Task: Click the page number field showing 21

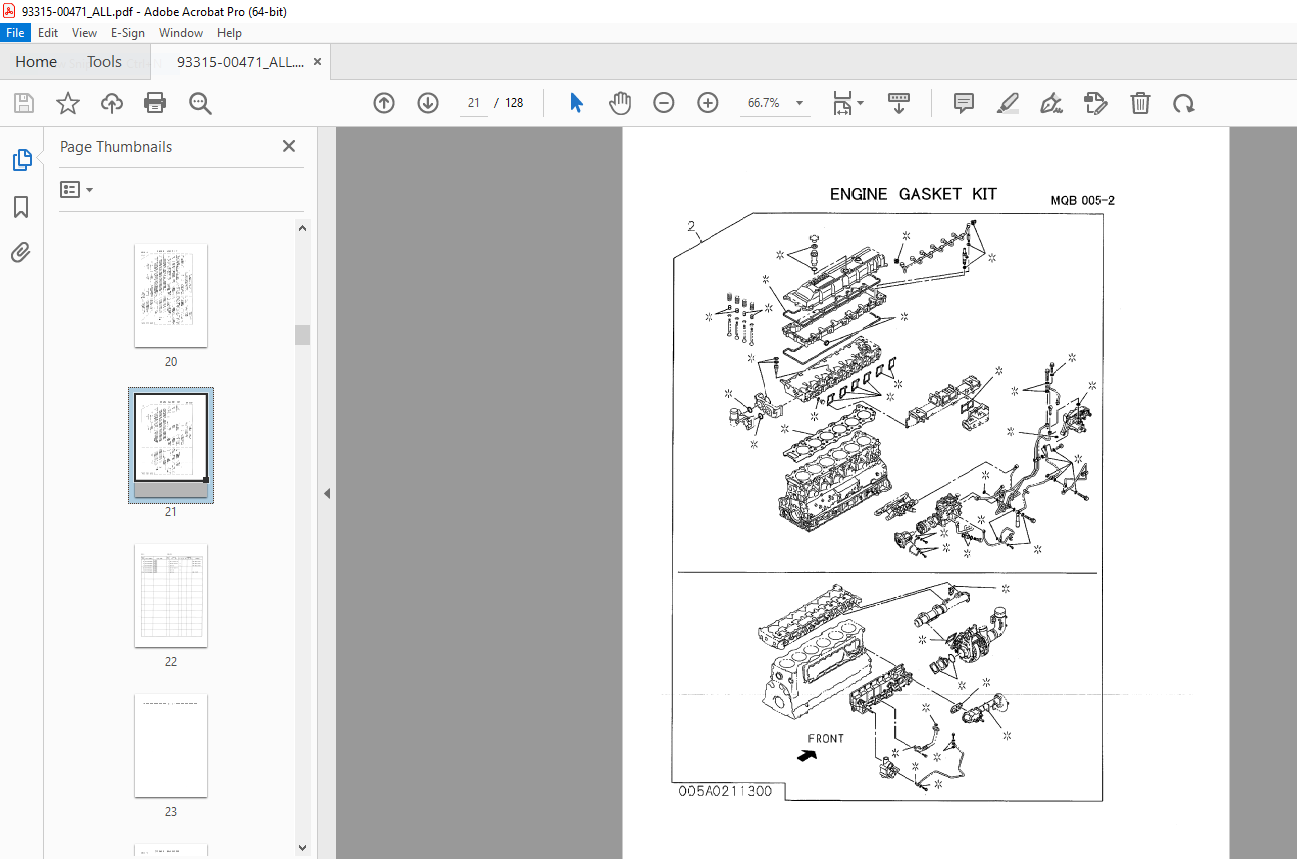Action: tap(473, 103)
